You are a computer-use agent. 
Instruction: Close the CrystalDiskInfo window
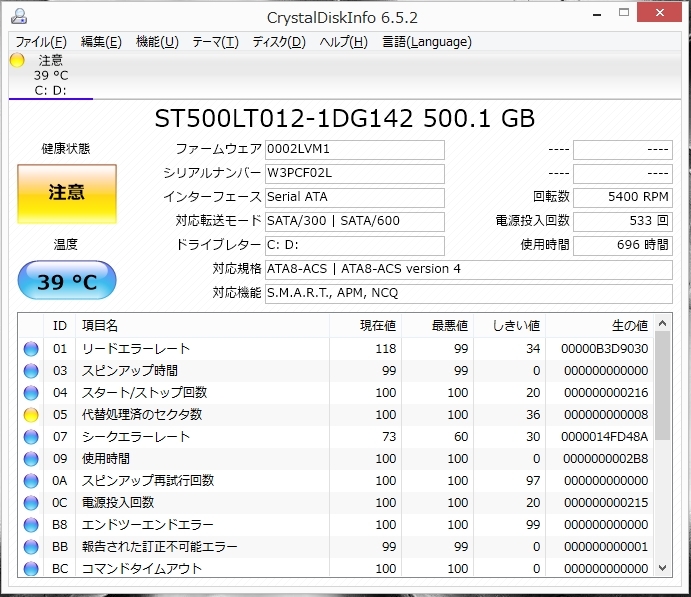click(x=660, y=12)
